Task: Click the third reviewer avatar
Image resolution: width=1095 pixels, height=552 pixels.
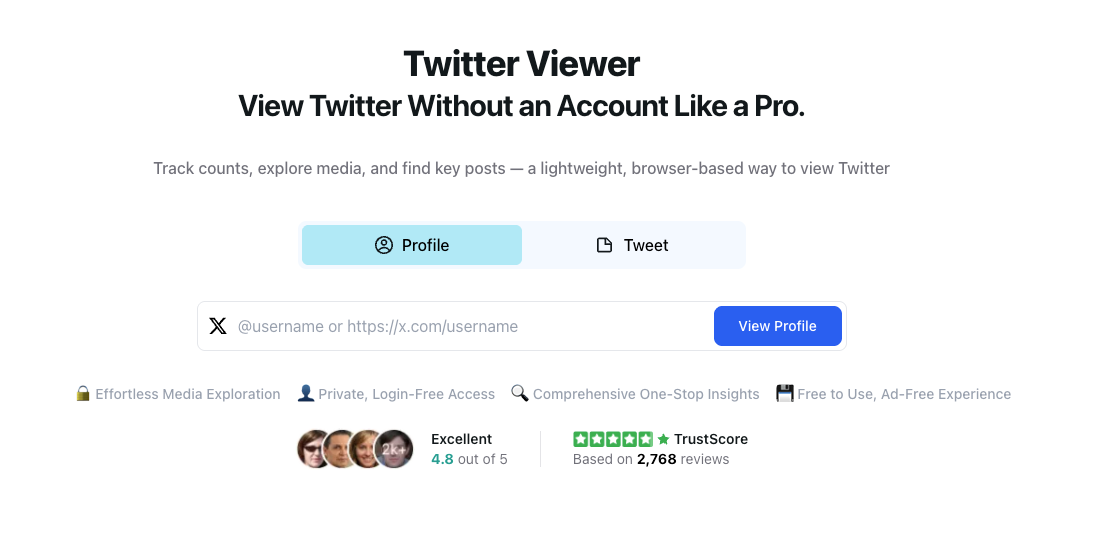Action: [x=365, y=449]
